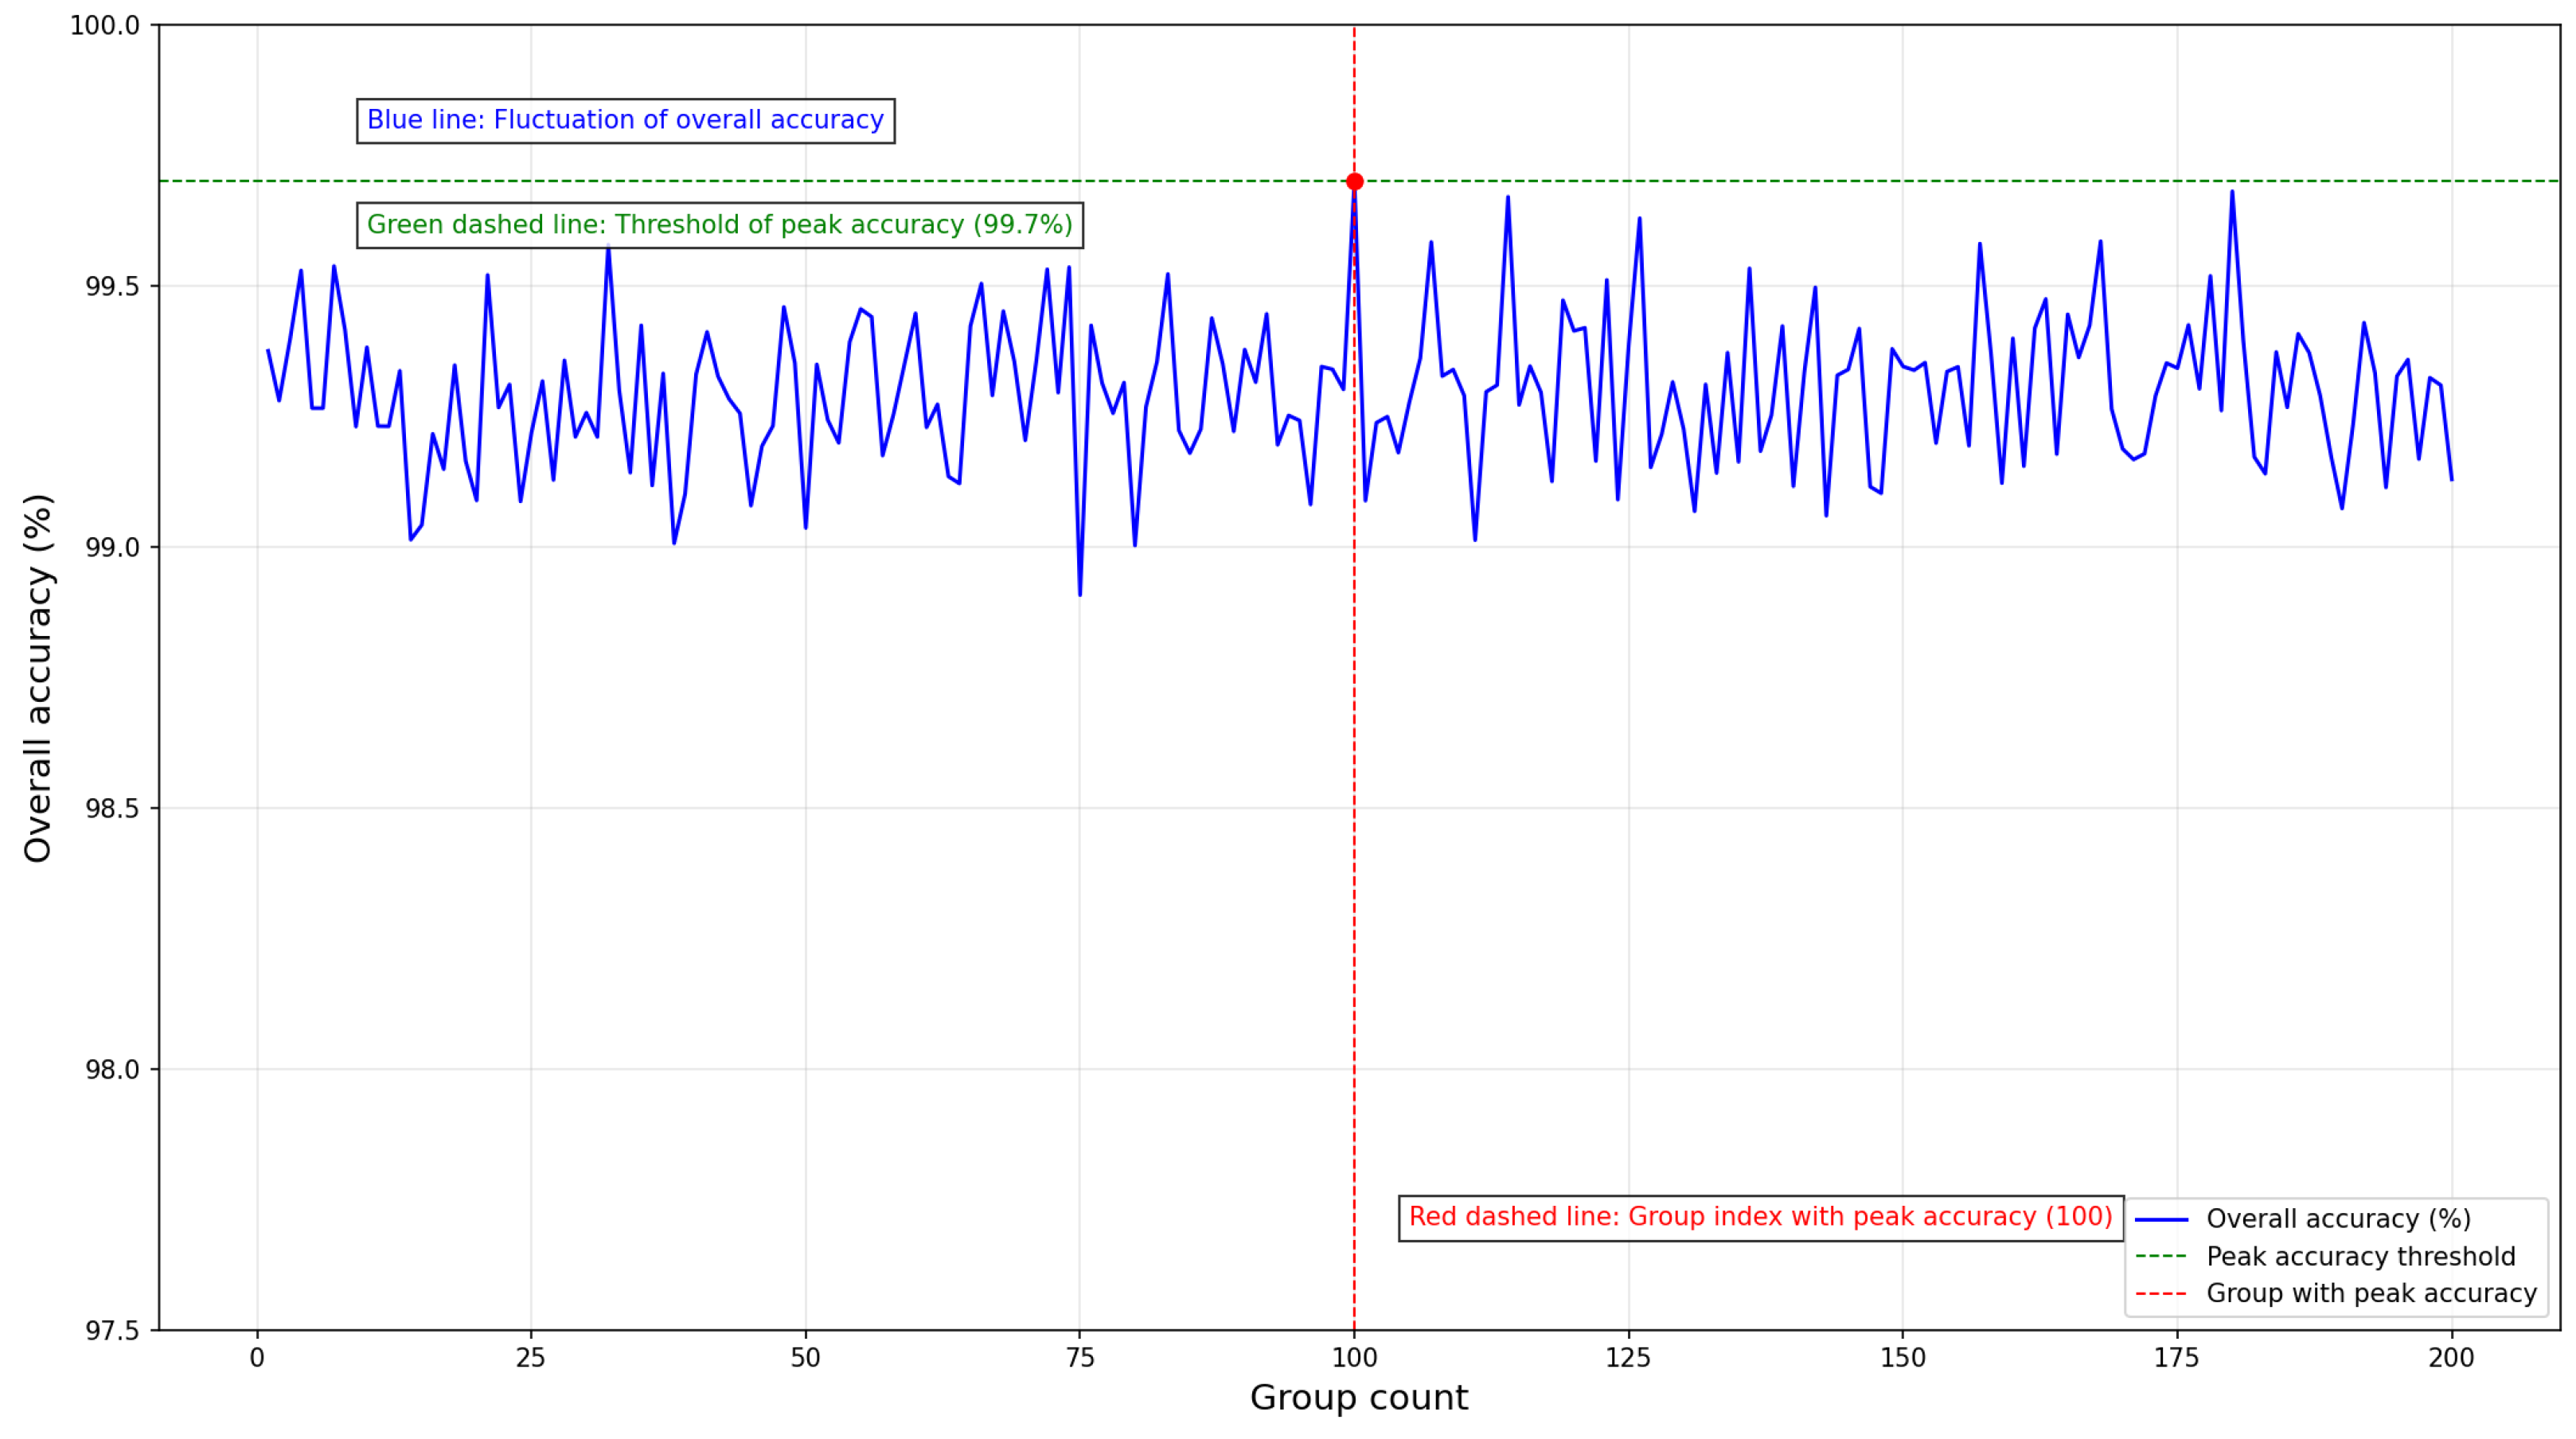Click the 'Group with peak accuracy' legend label
This screenshot has height=1439, width=2576.
pos(2371,1293)
